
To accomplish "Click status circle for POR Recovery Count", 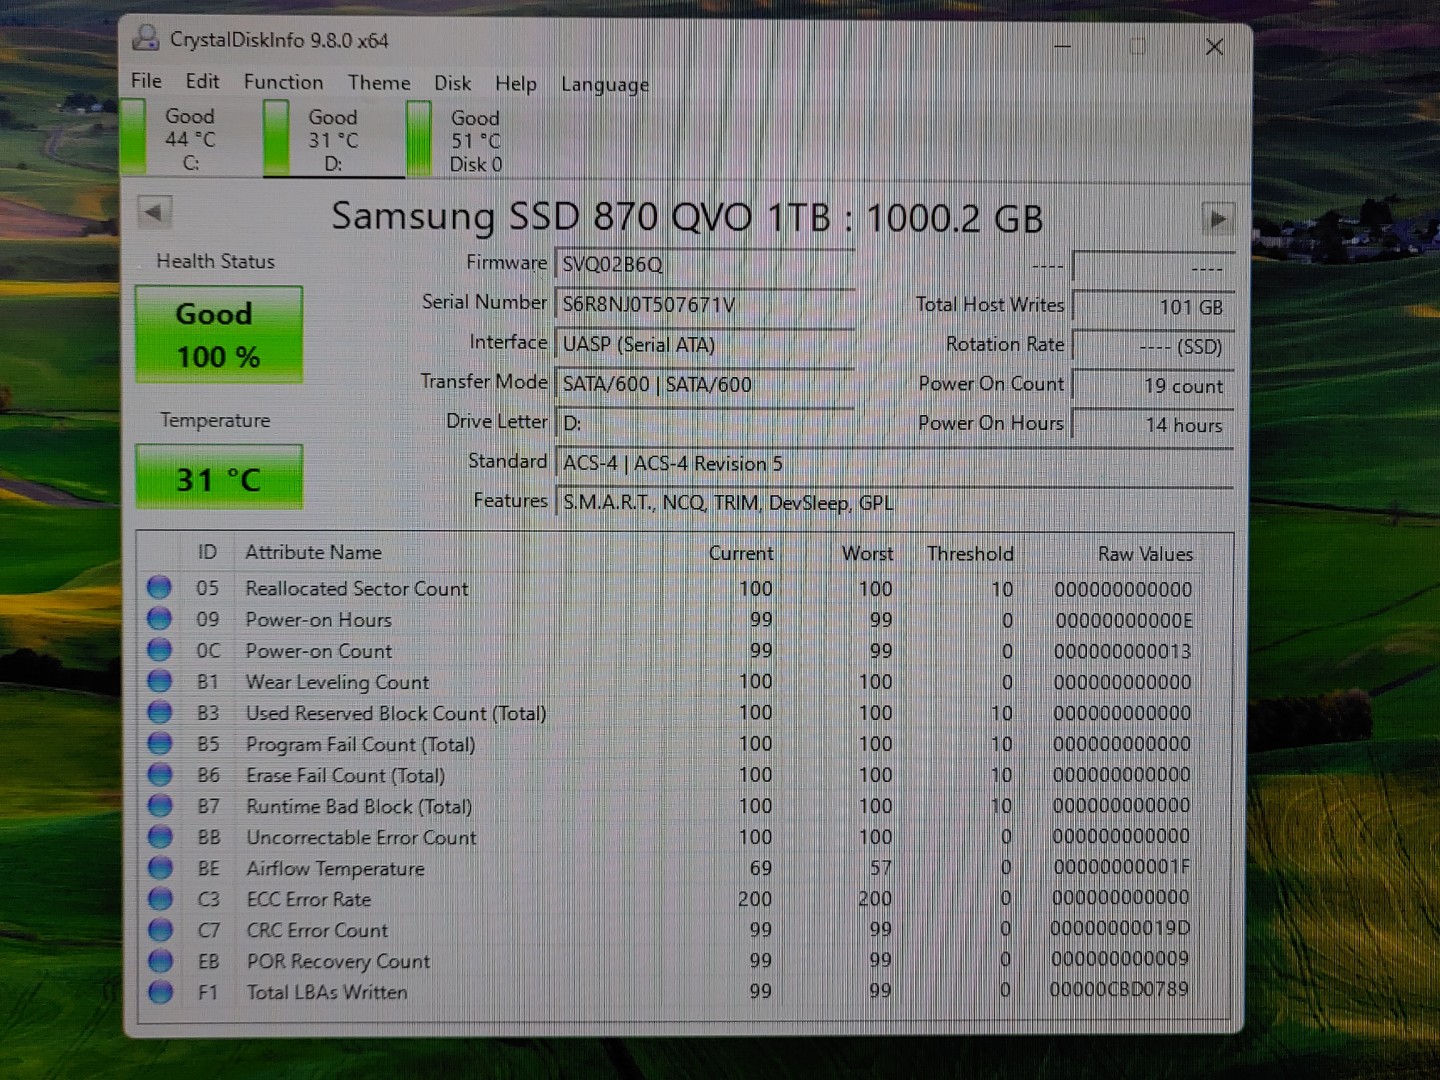I will [x=159, y=960].
